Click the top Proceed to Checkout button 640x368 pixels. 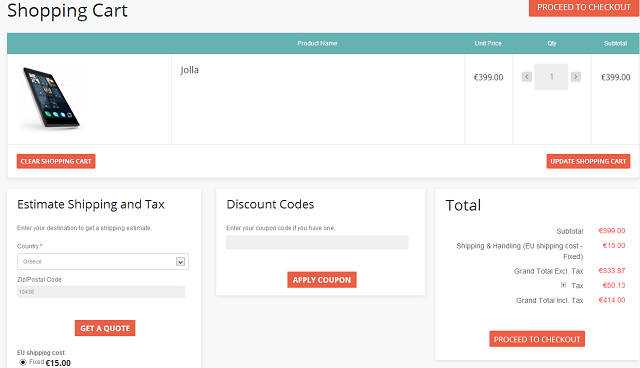click(584, 7)
